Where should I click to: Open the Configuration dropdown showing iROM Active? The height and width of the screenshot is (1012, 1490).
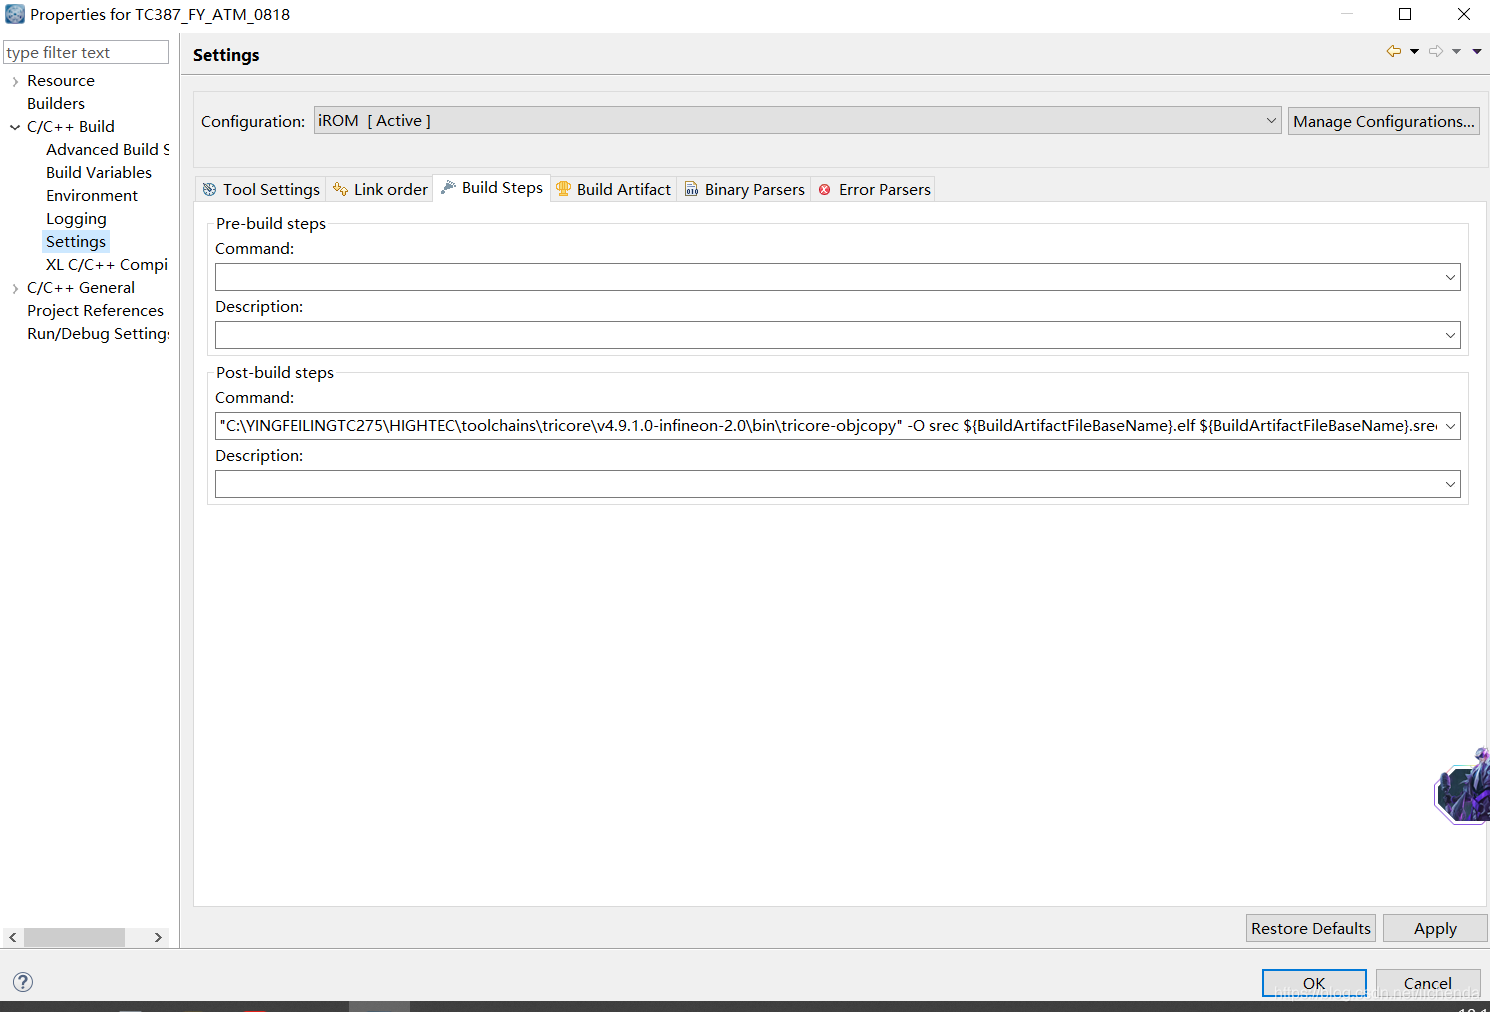click(x=1271, y=120)
